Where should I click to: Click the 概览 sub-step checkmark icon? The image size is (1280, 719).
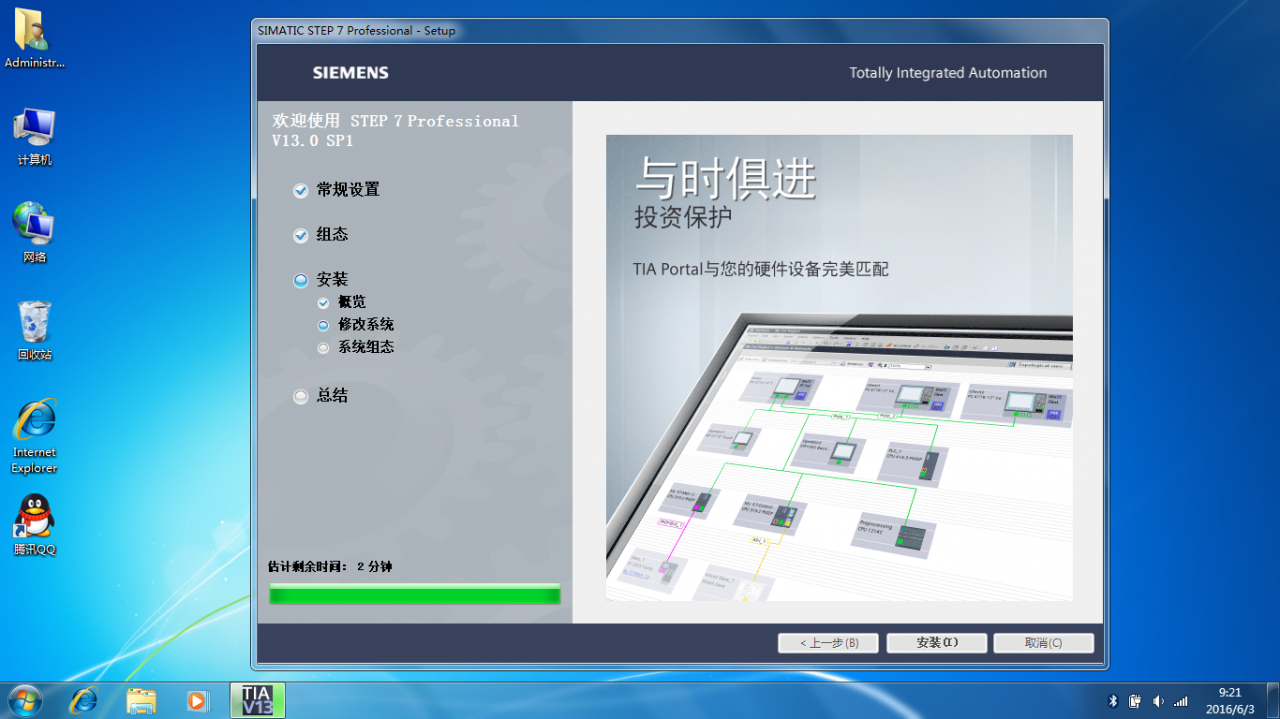(323, 303)
